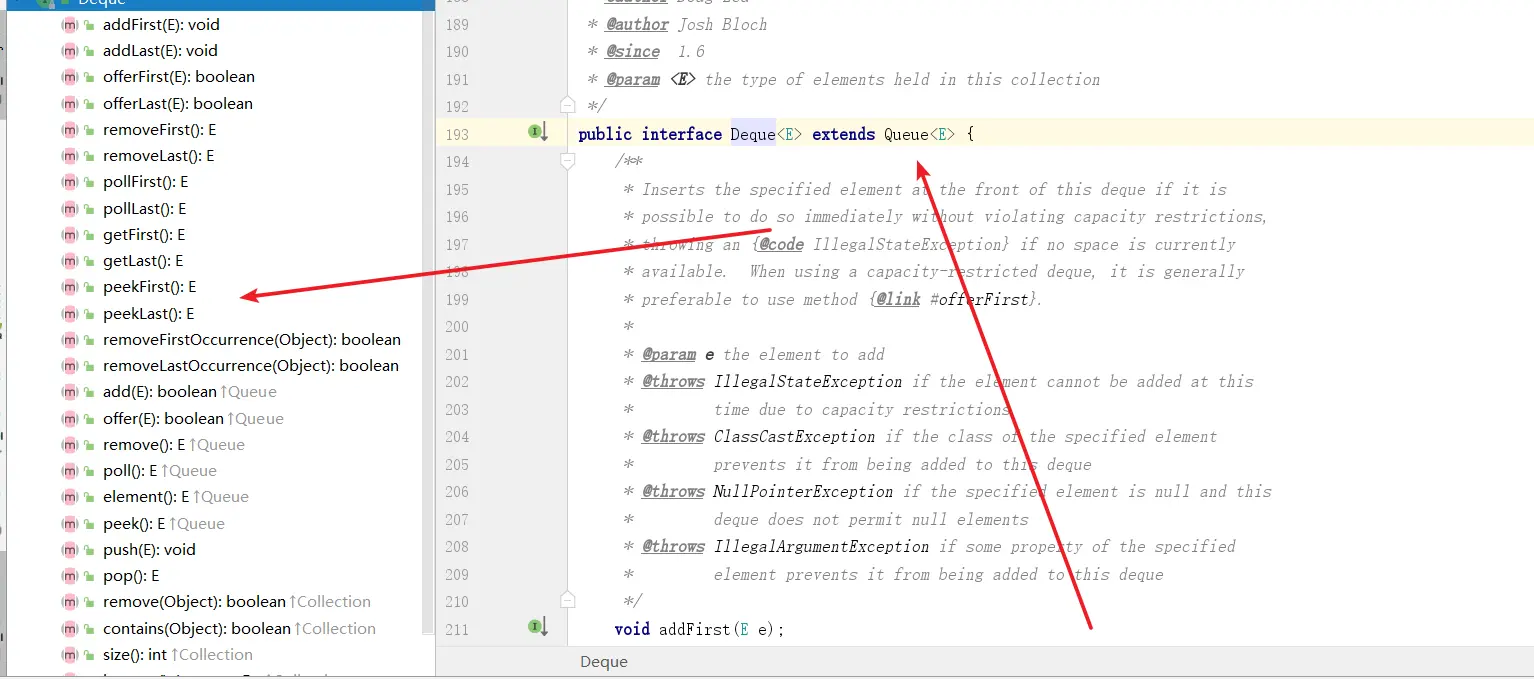The height and width of the screenshot is (679, 1534).
Task: Click the Deque identifier on line 193
Action: [753, 134]
